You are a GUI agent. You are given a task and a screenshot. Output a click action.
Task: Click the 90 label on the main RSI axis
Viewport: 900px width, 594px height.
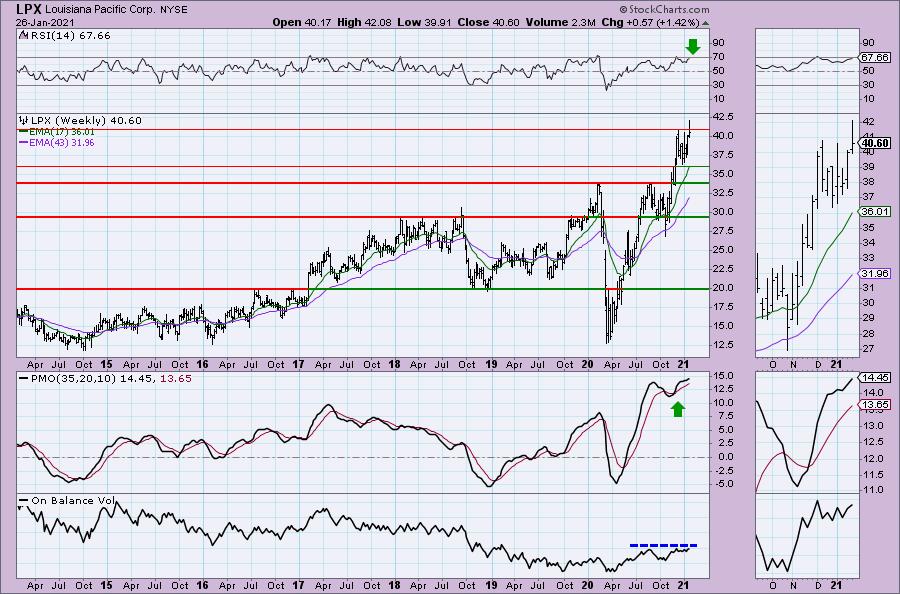[719, 43]
